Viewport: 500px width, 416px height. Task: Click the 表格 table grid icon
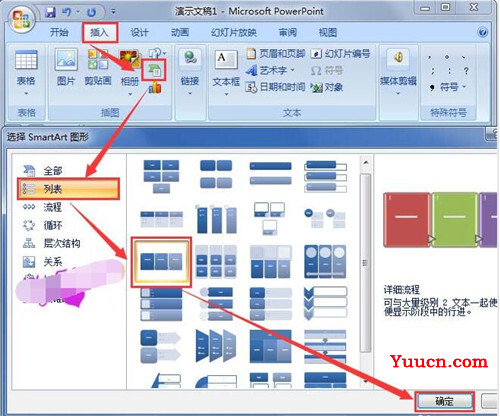[x=26, y=60]
